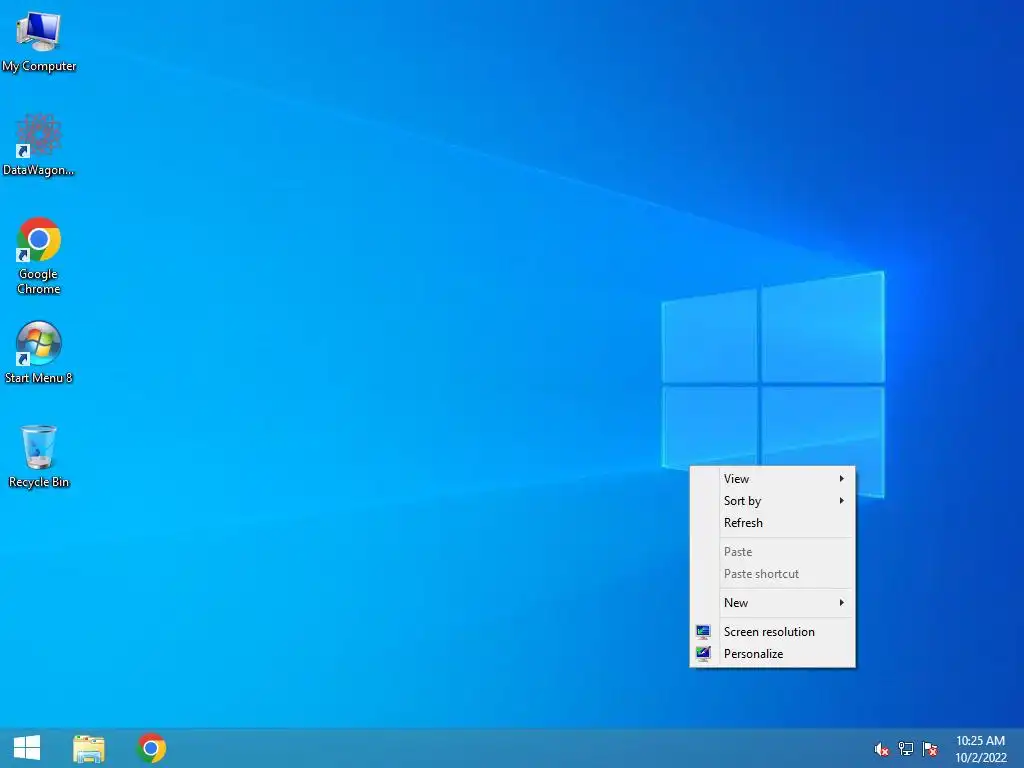Screen dimensions: 1024x768
Task: Select the Google Chrome desktop shortcut
Action: coord(39,256)
